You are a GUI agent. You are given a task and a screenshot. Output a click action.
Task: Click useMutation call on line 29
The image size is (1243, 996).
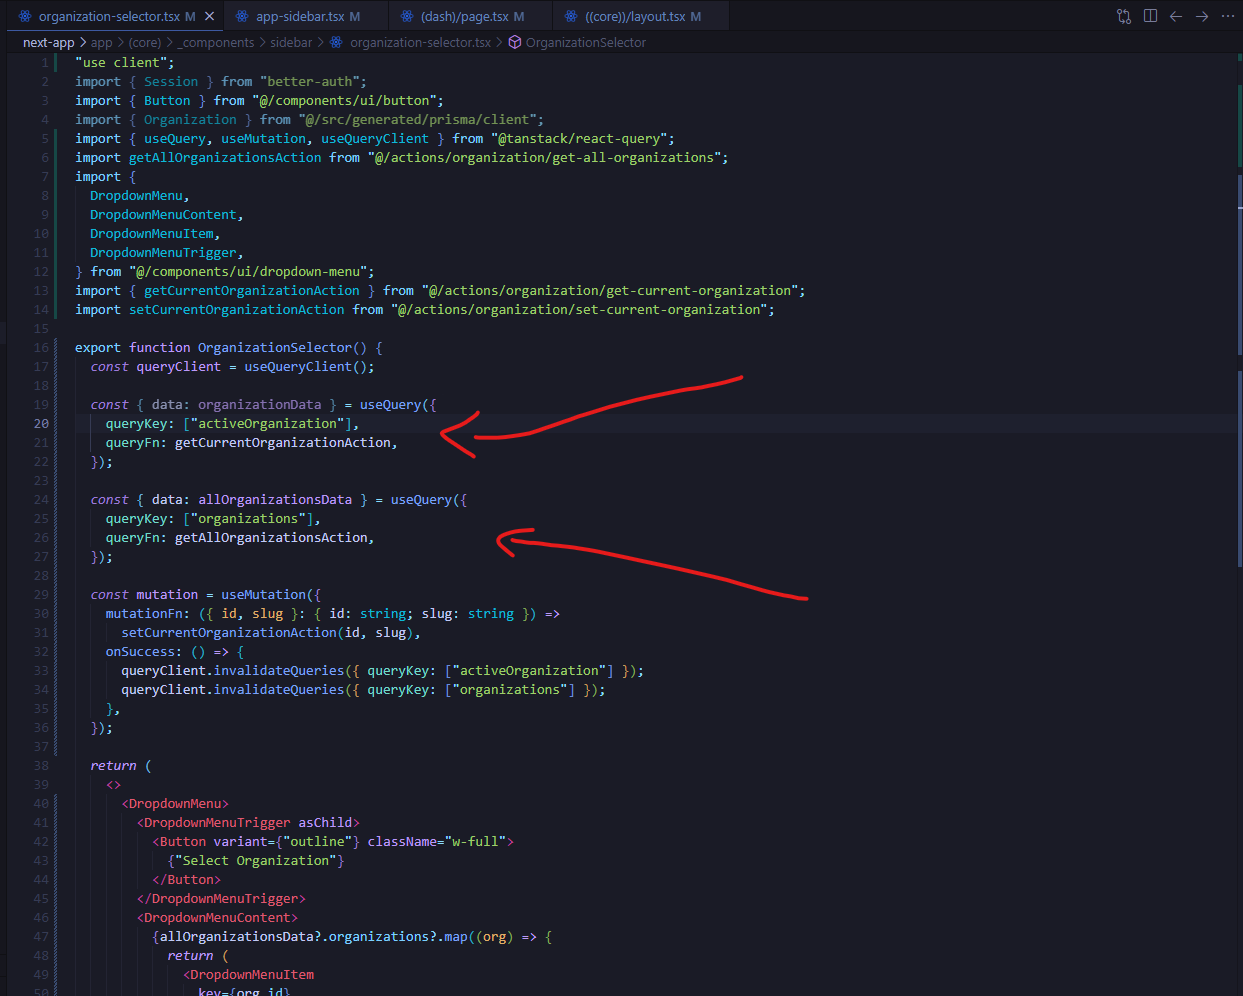coord(263,594)
